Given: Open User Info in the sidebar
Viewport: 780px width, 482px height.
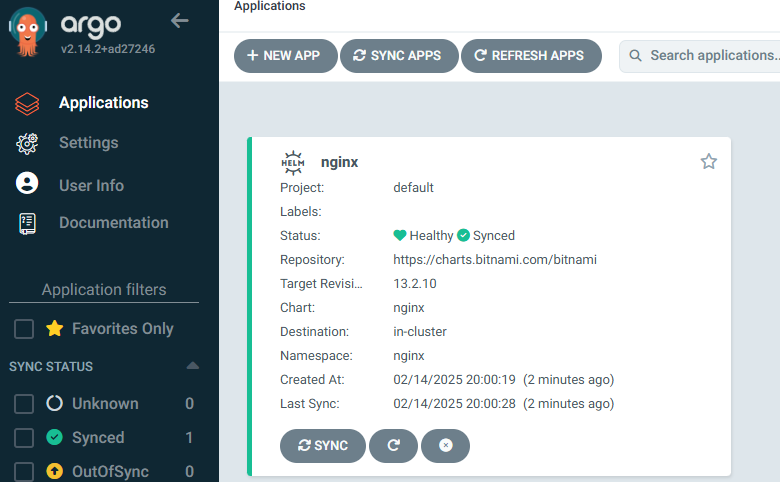Looking at the screenshot, I should click(x=92, y=186).
